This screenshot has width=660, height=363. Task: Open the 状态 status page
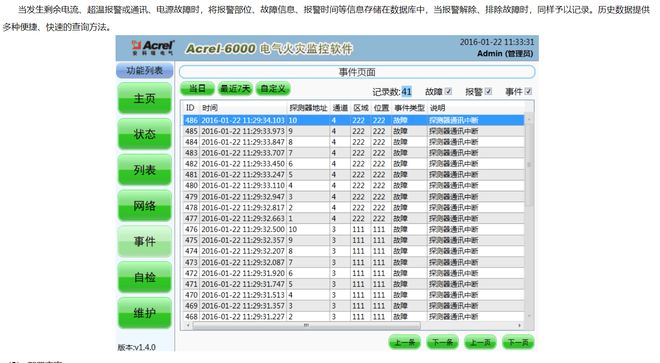tap(144, 134)
